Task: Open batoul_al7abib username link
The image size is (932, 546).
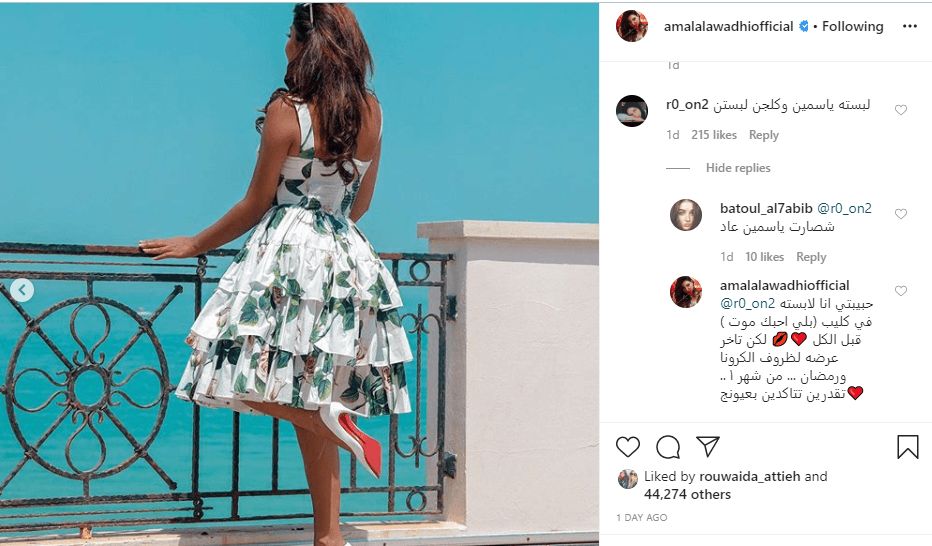Action: tap(766, 208)
